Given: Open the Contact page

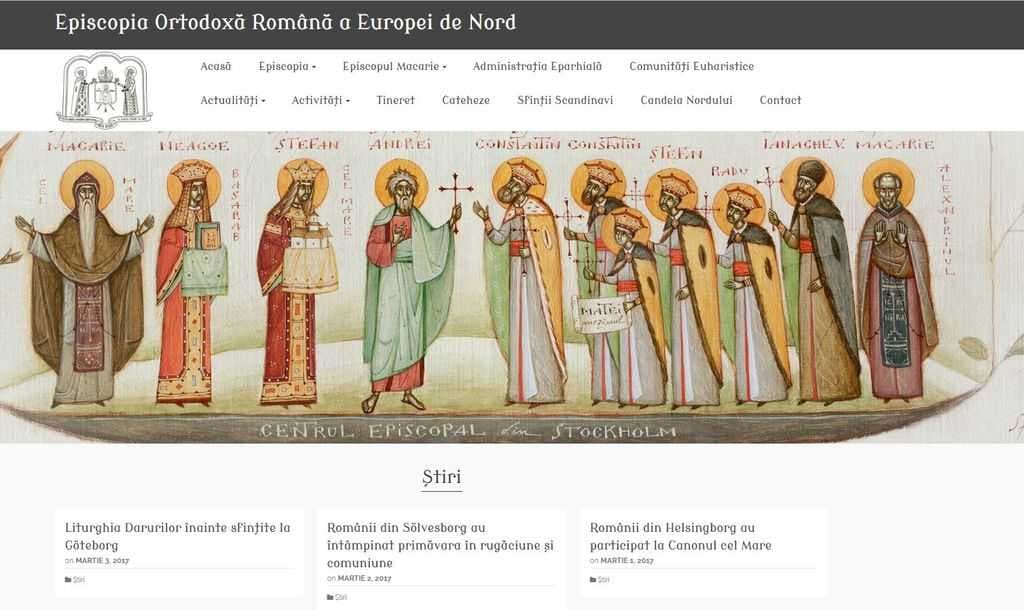Looking at the screenshot, I should point(780,100).
